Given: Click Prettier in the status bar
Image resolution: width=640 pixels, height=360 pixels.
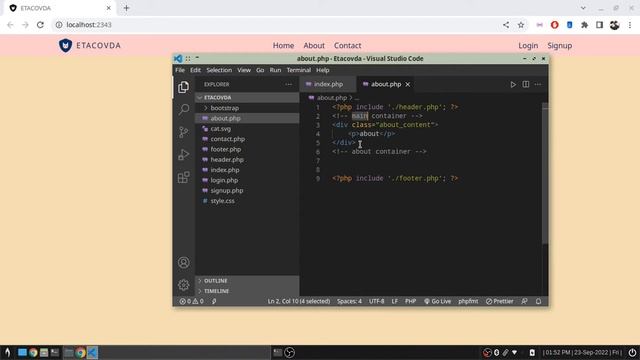Looking at the screenshot, I should tap(500, 301).
